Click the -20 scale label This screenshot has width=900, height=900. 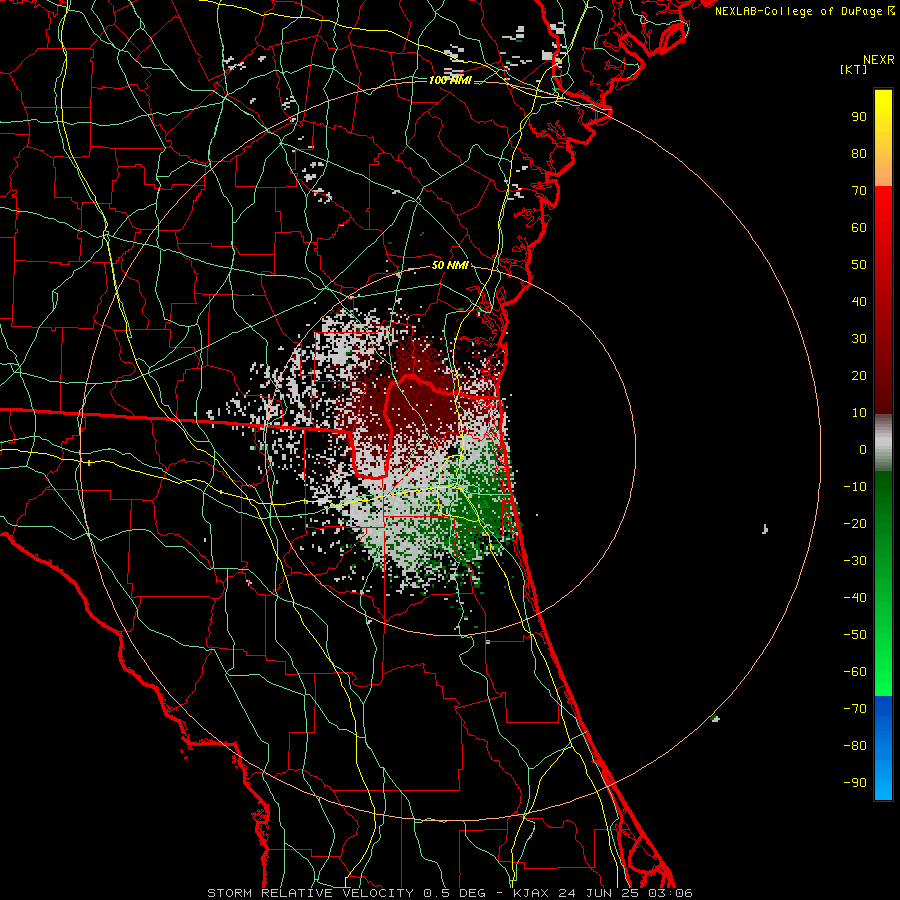click(x=855, y=523)
